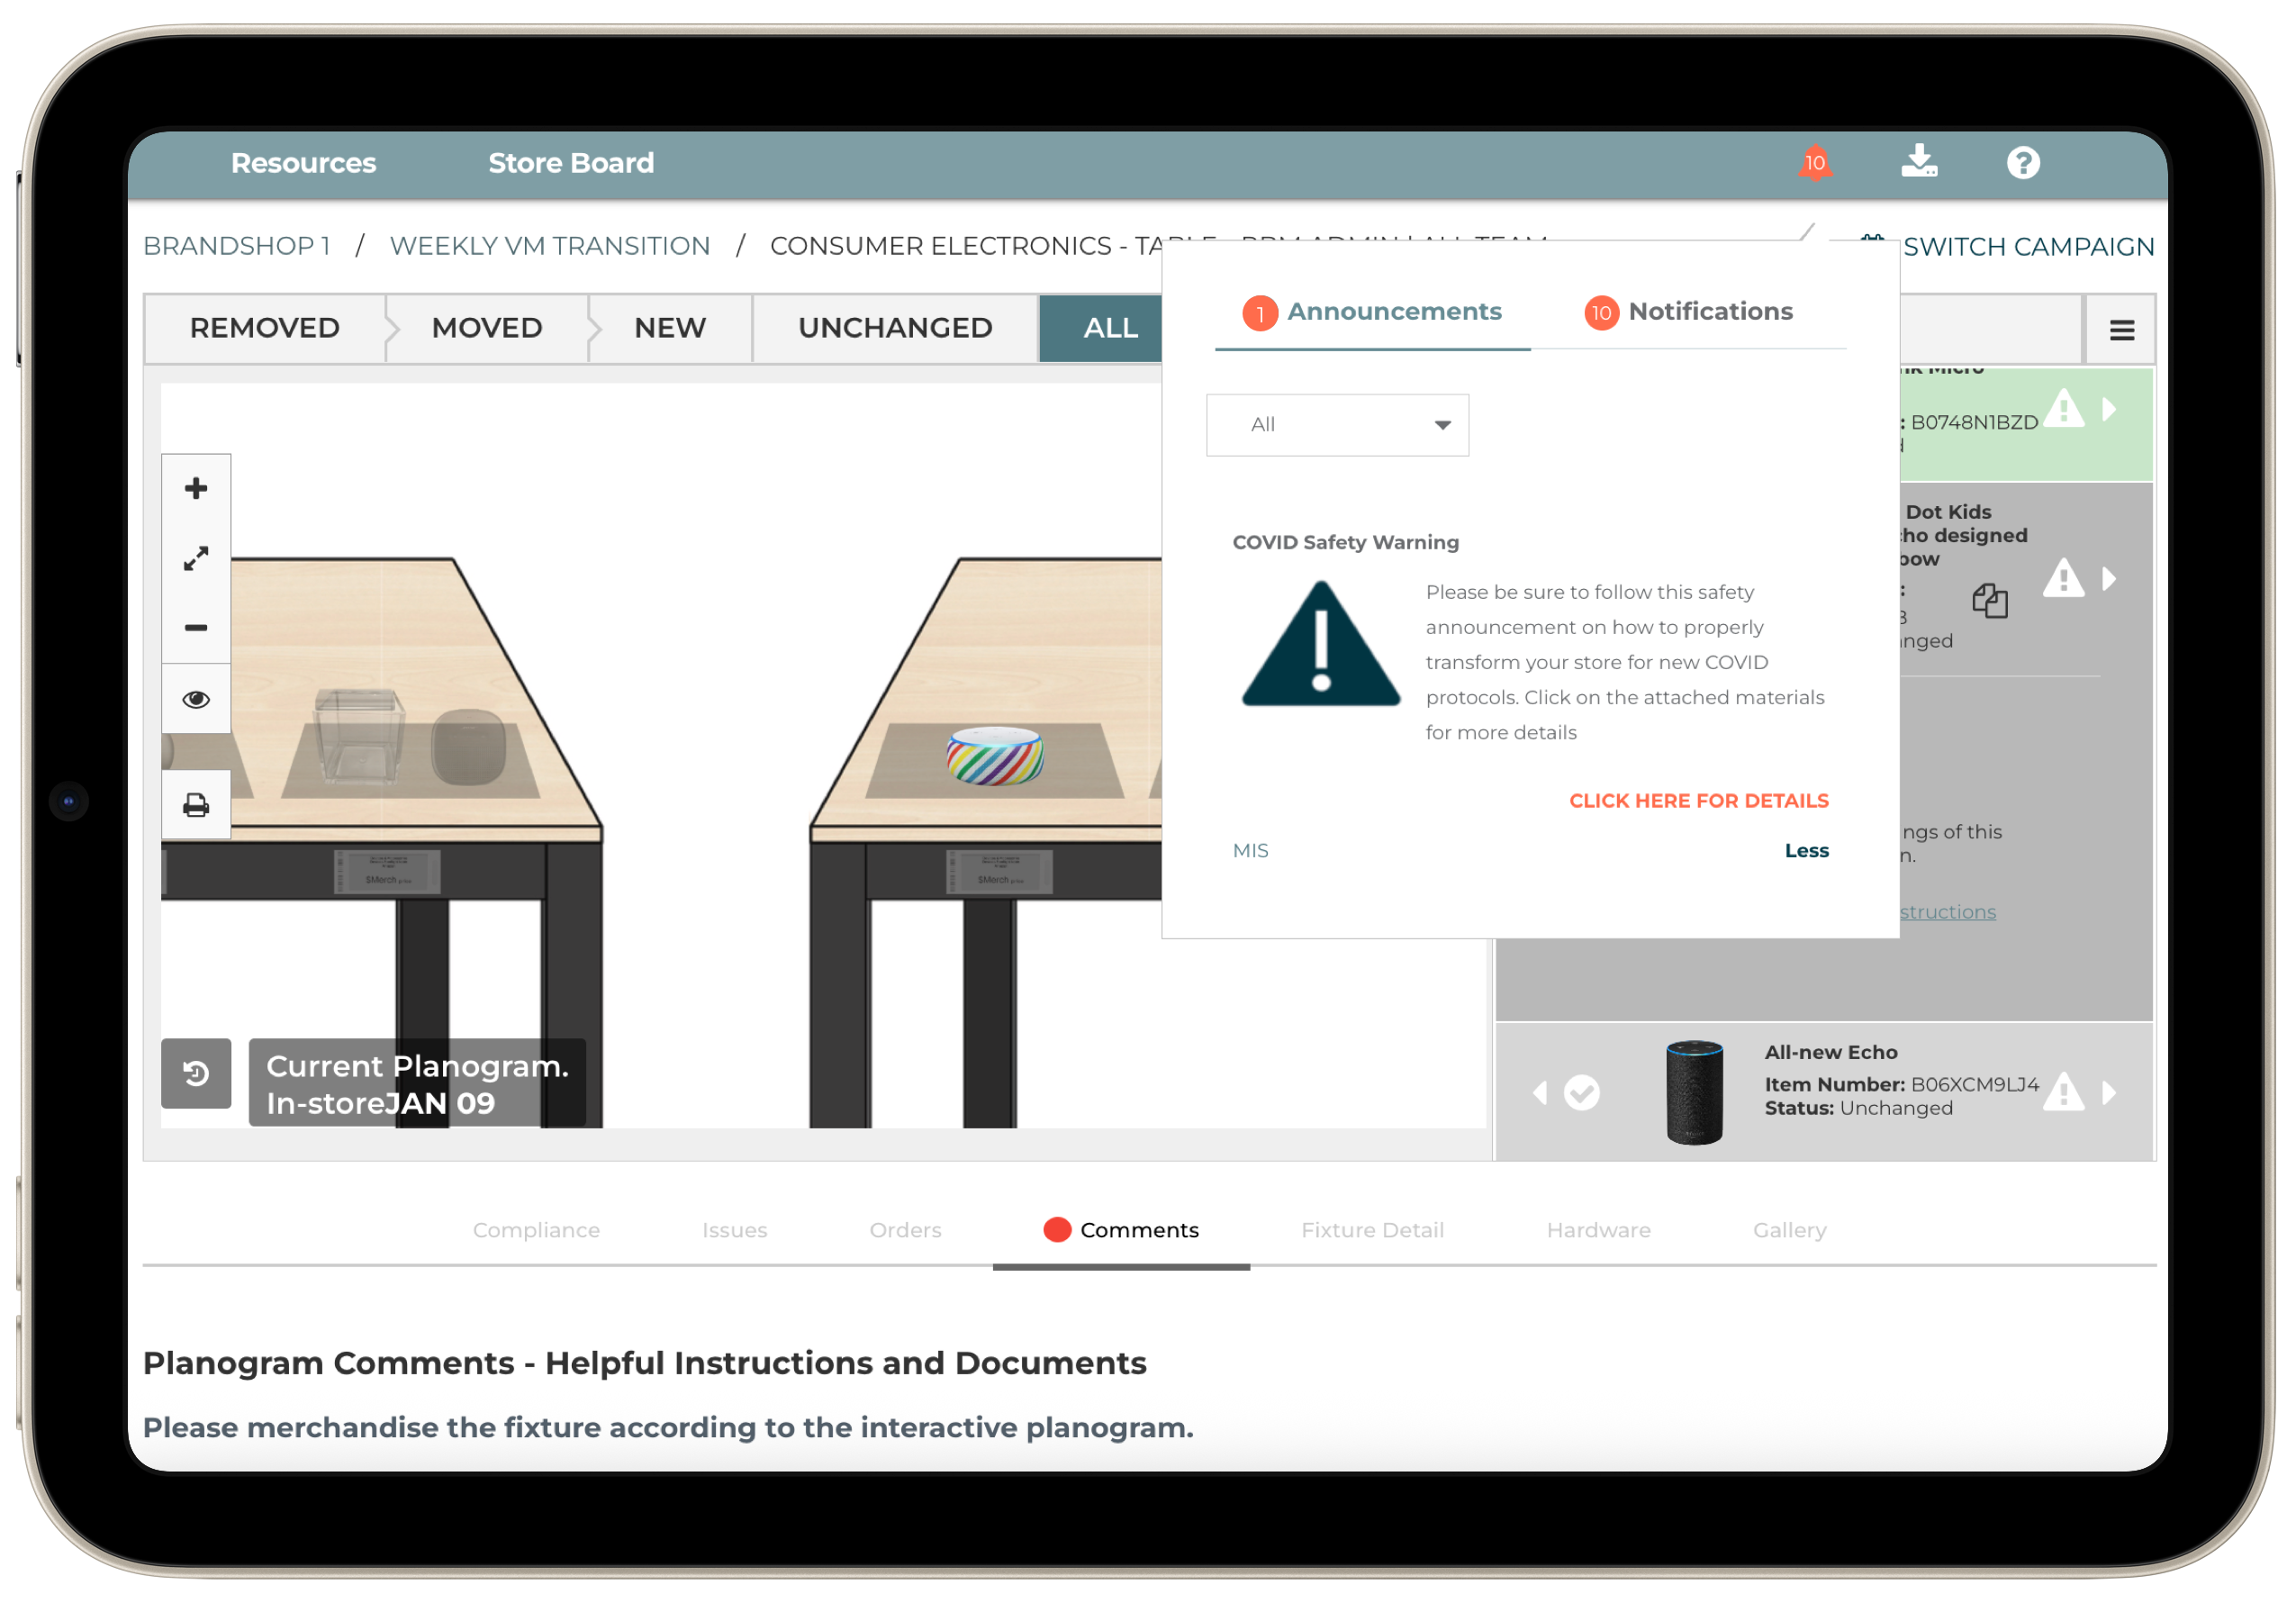This screenshot has height=1603, width=2296.
Task: Open the Store Board menu
Action: coord(571,163)
